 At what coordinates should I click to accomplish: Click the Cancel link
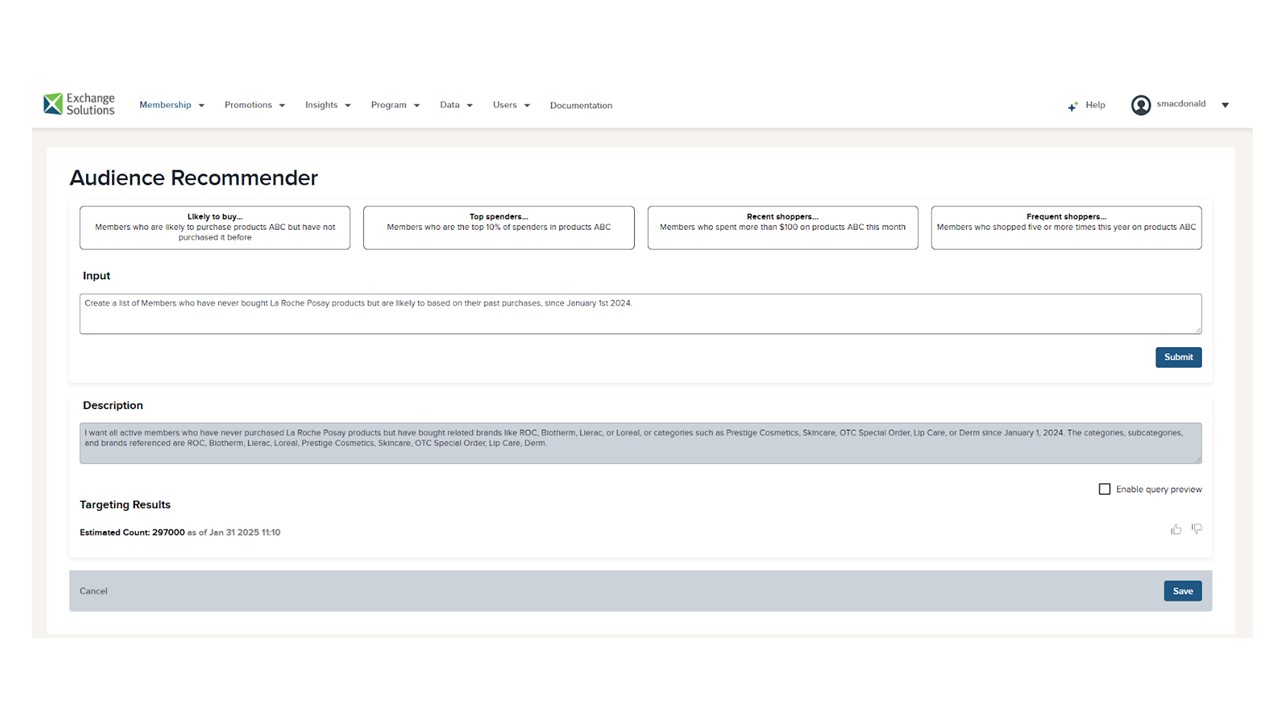pyautogui.click(x=93, y=591)
